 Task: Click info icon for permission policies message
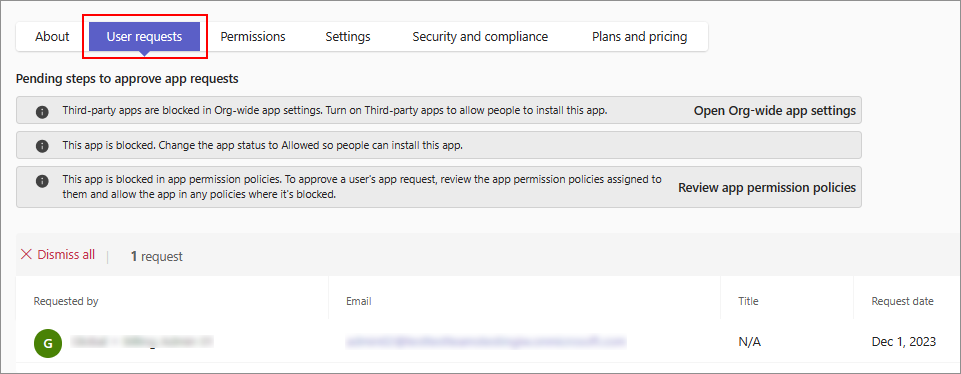[42, 181]
